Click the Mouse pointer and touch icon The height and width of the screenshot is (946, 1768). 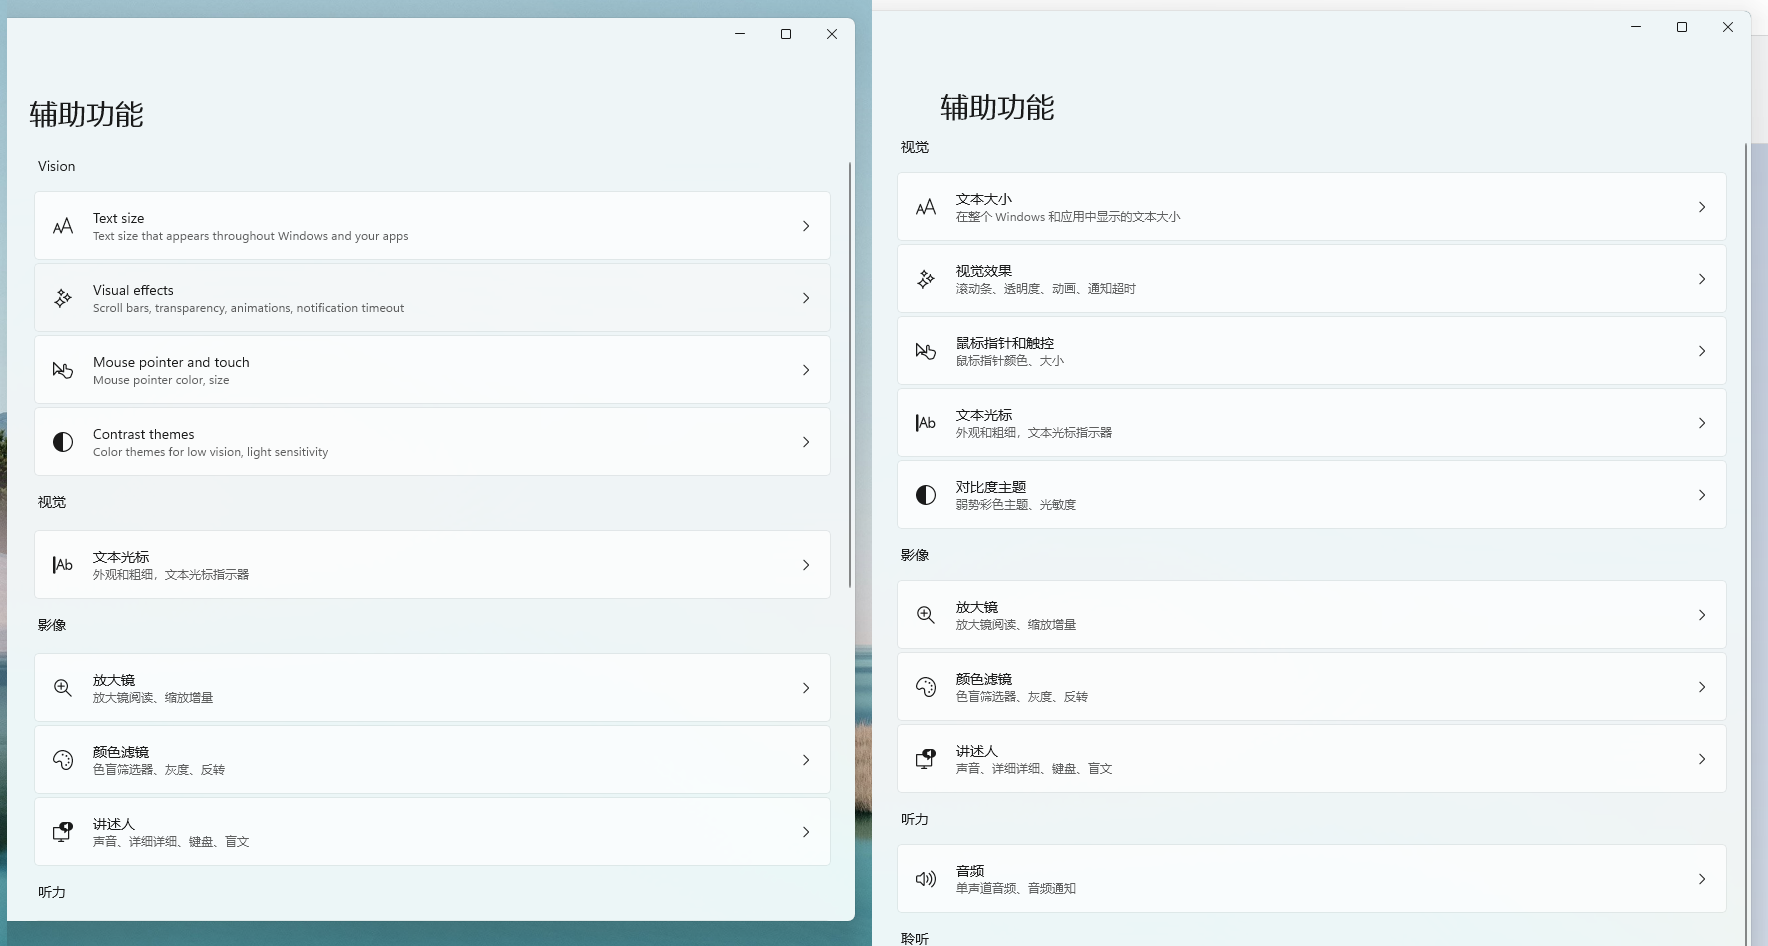[x=63, y=370]
